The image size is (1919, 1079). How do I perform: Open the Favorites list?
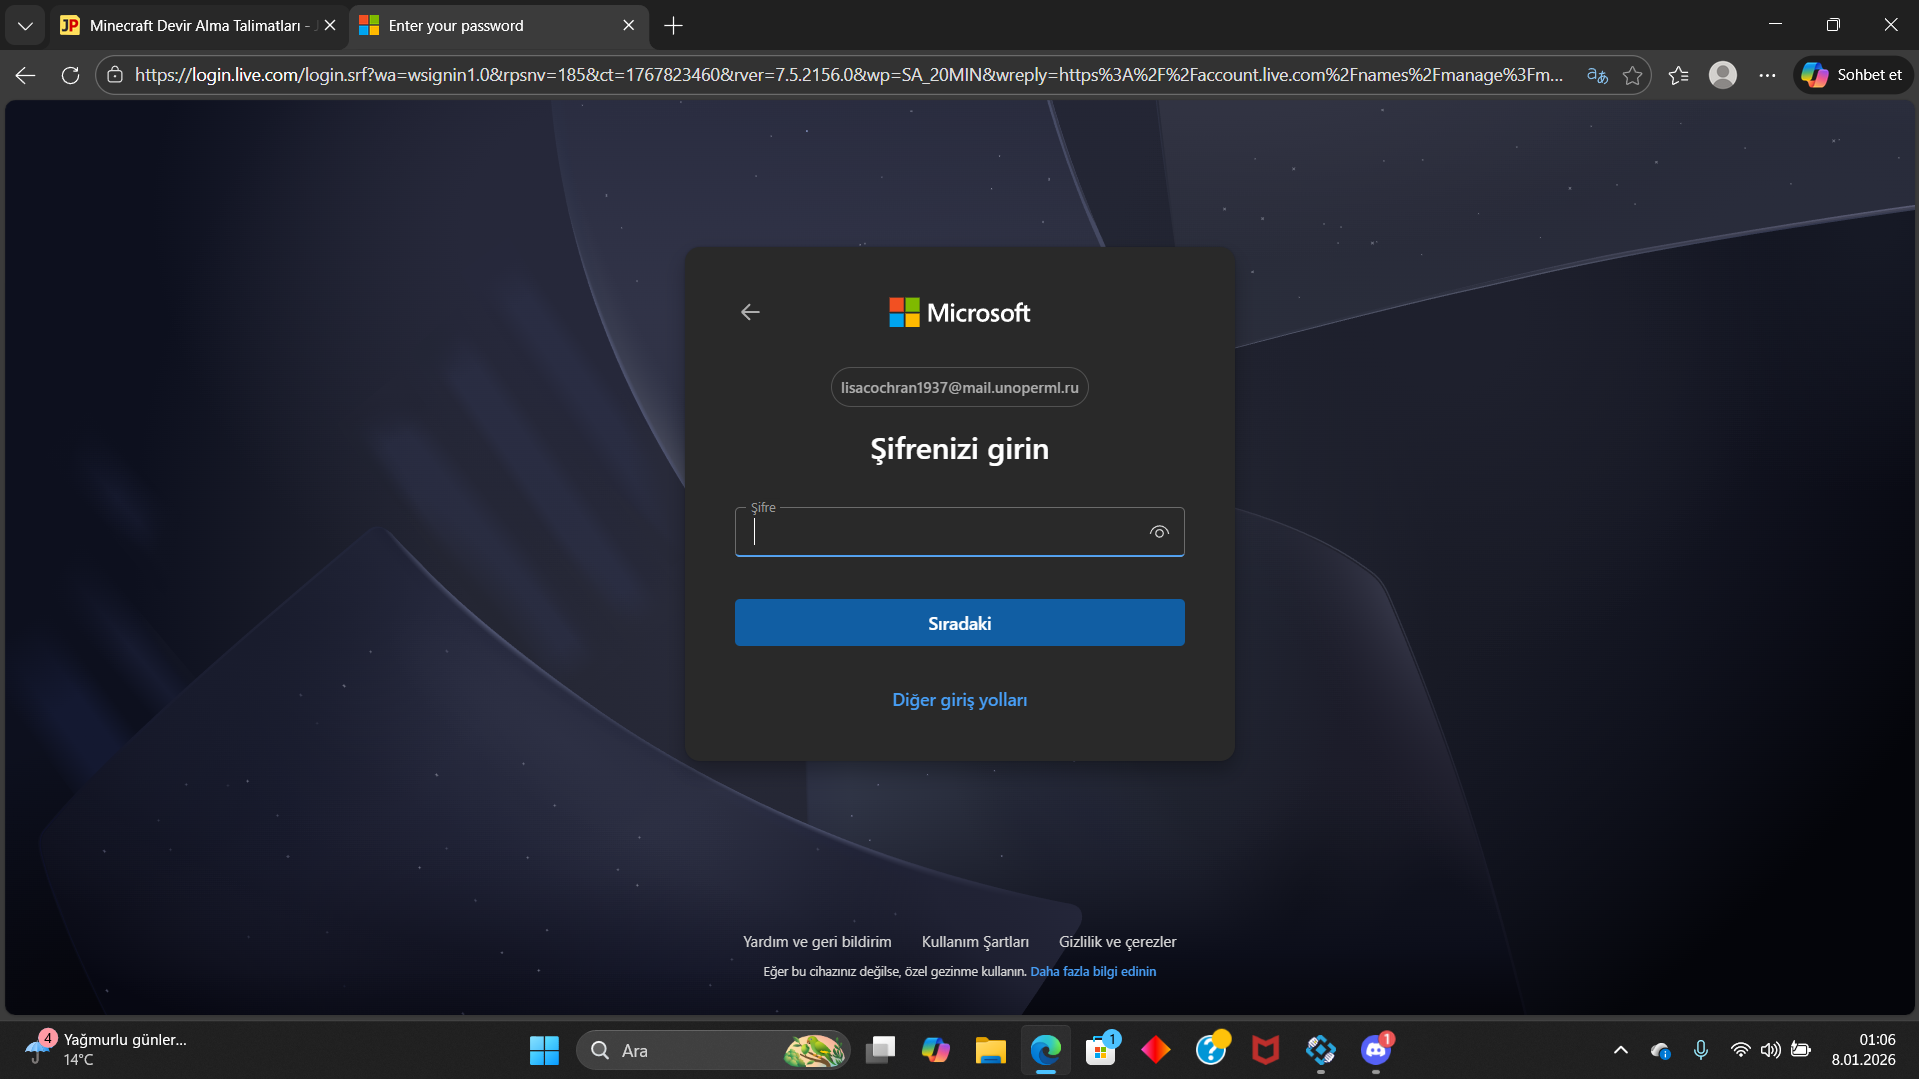pos(1679,75)
